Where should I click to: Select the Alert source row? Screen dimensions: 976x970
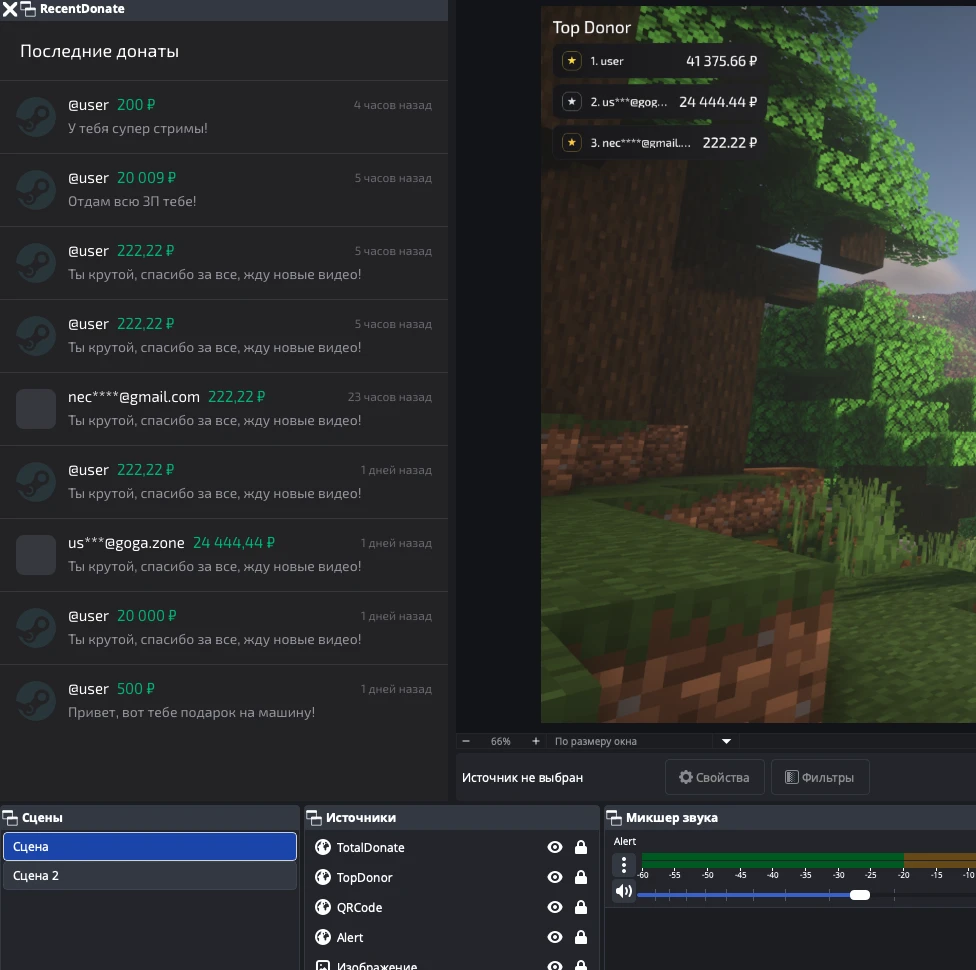(x=452, y=937)
